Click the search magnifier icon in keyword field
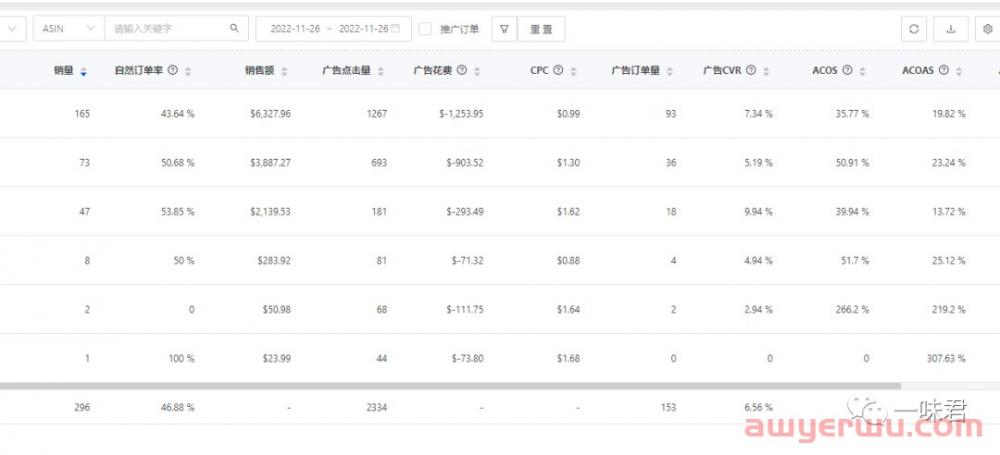Image resolution: width=1000 pixels, height=455 pixels. click(234, 29)
